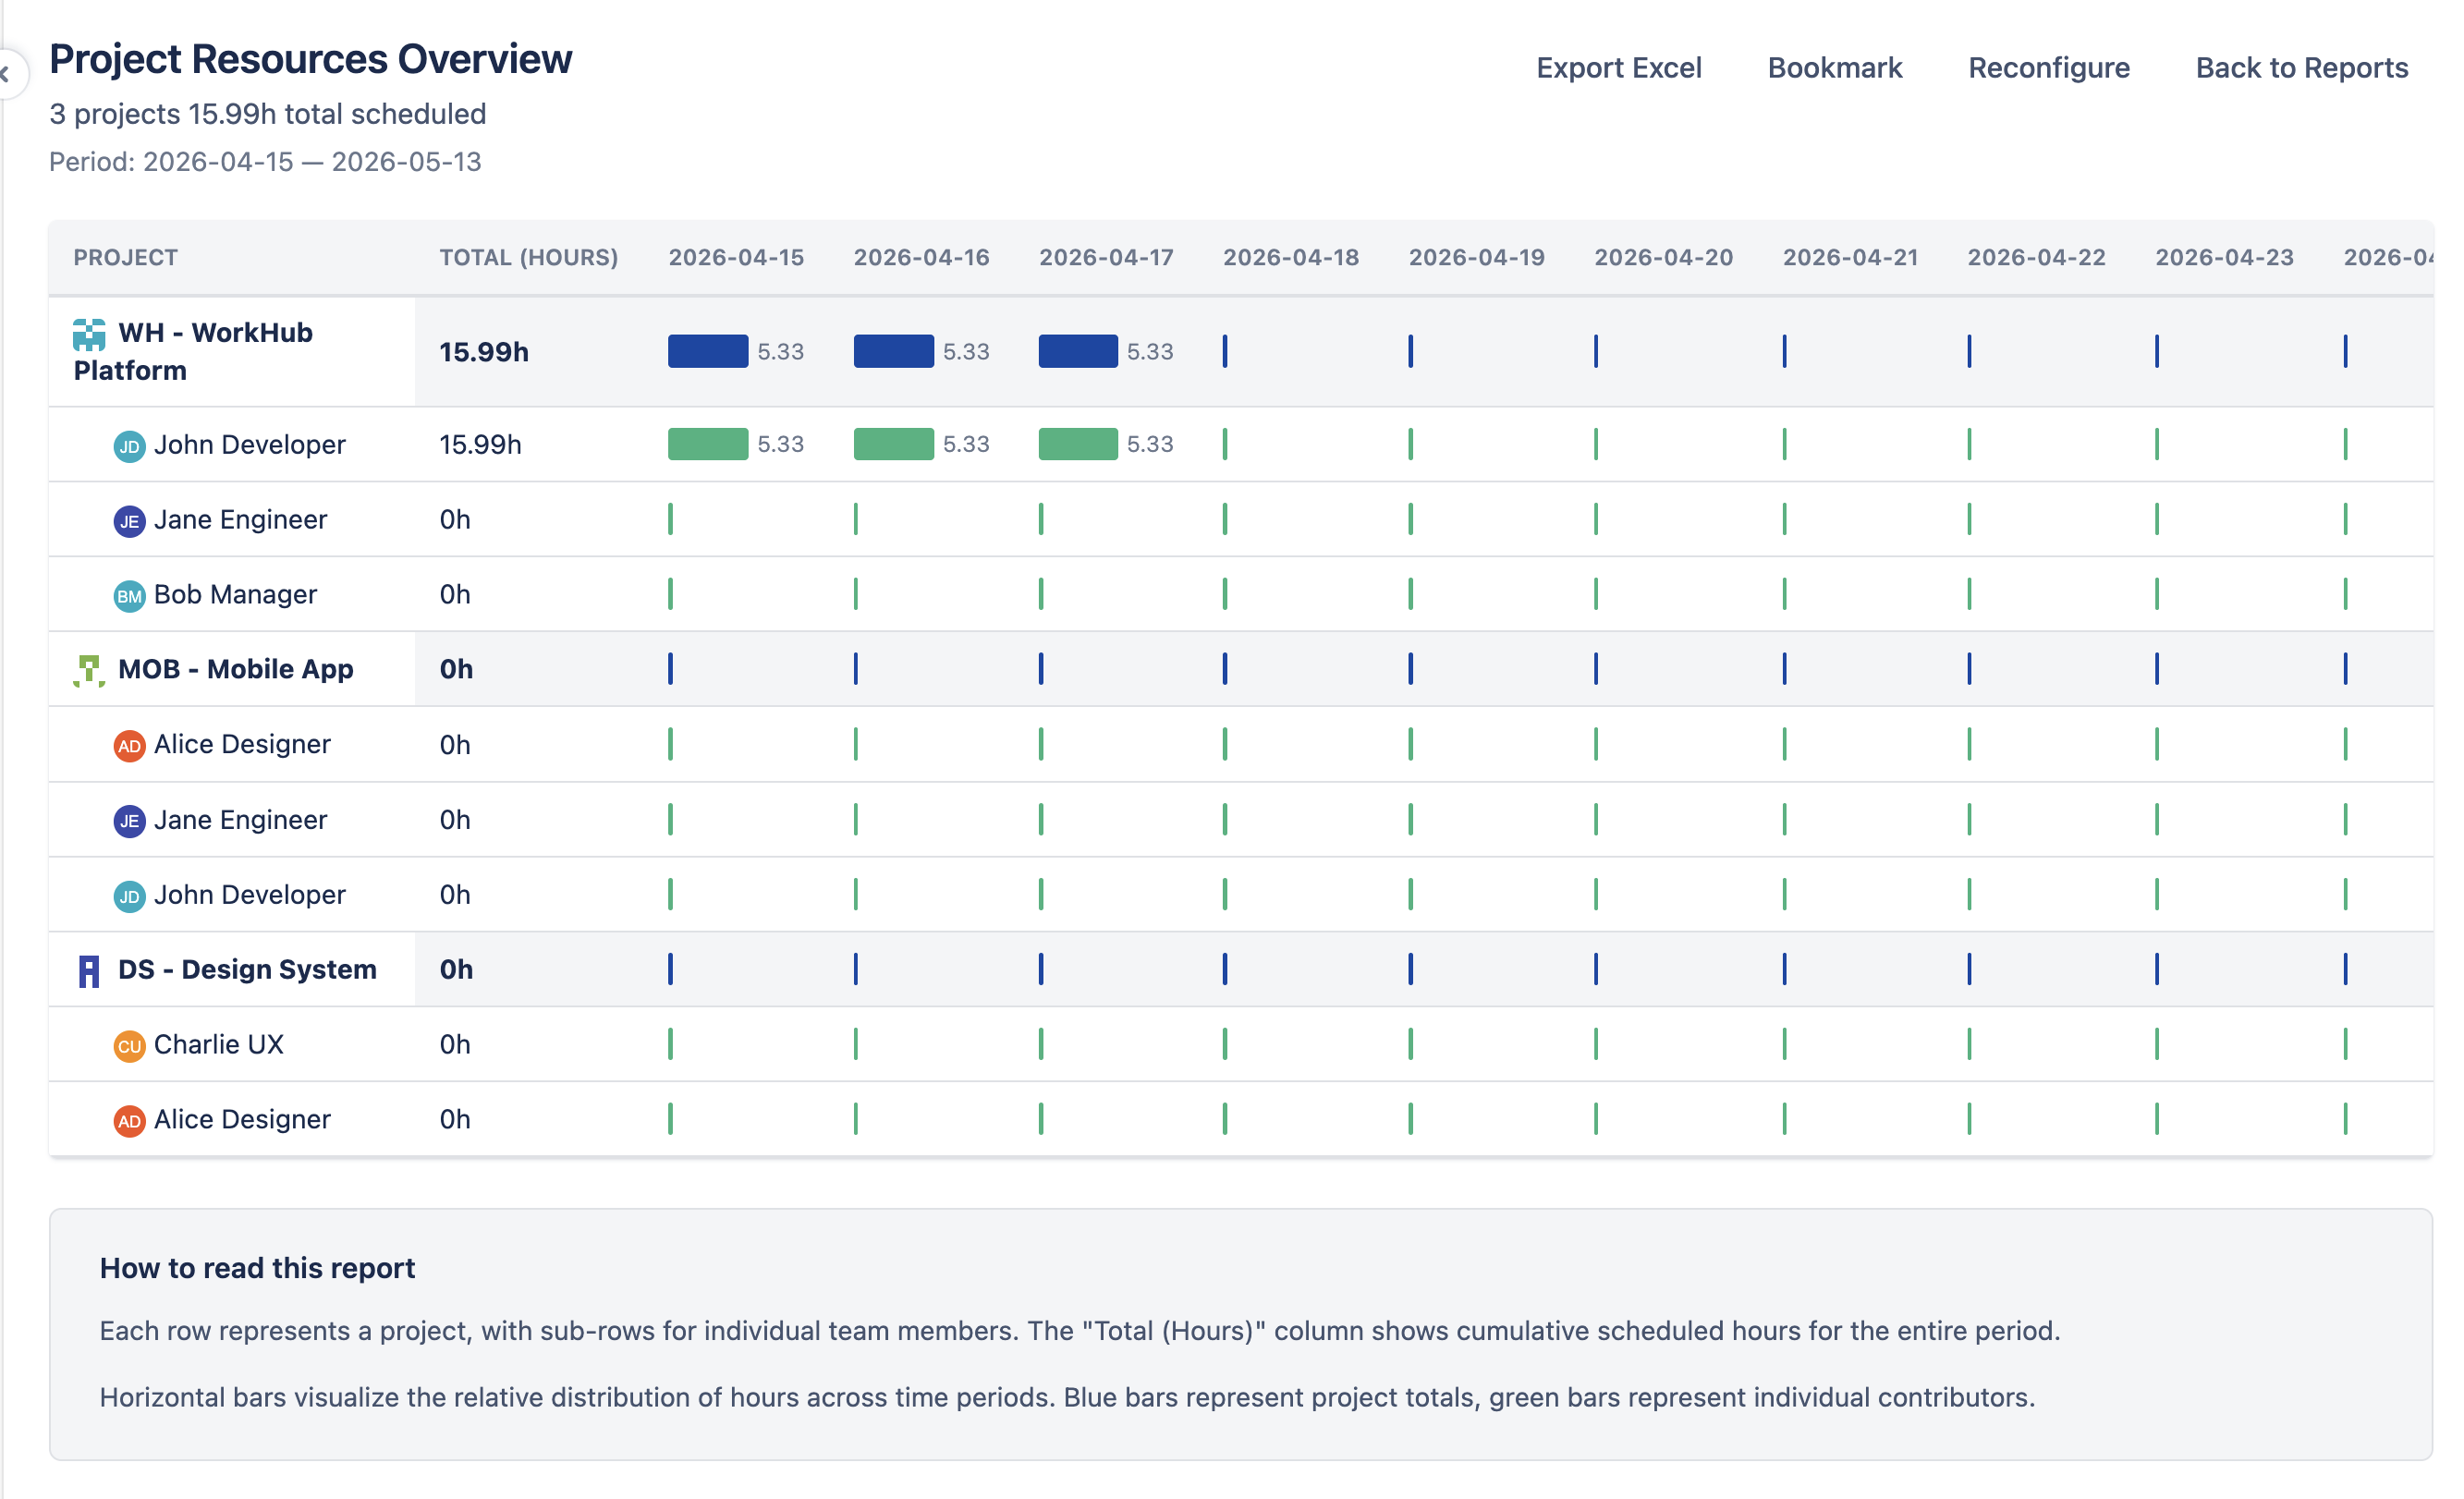Open the Reconfigure option
Screen dimensions: 2464x1499
click(x=2049, y=67)
